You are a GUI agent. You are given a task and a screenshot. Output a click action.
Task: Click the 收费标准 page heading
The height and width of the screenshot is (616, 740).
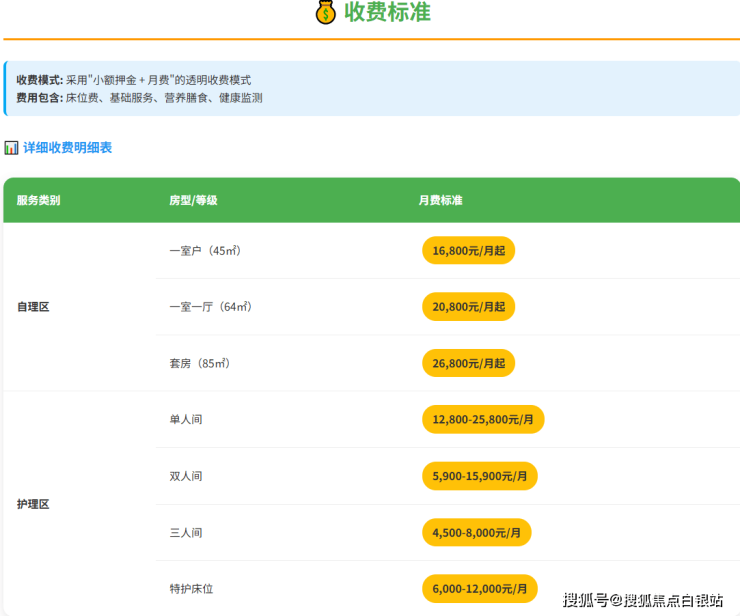pyautogui.click(x=387, y=13)
